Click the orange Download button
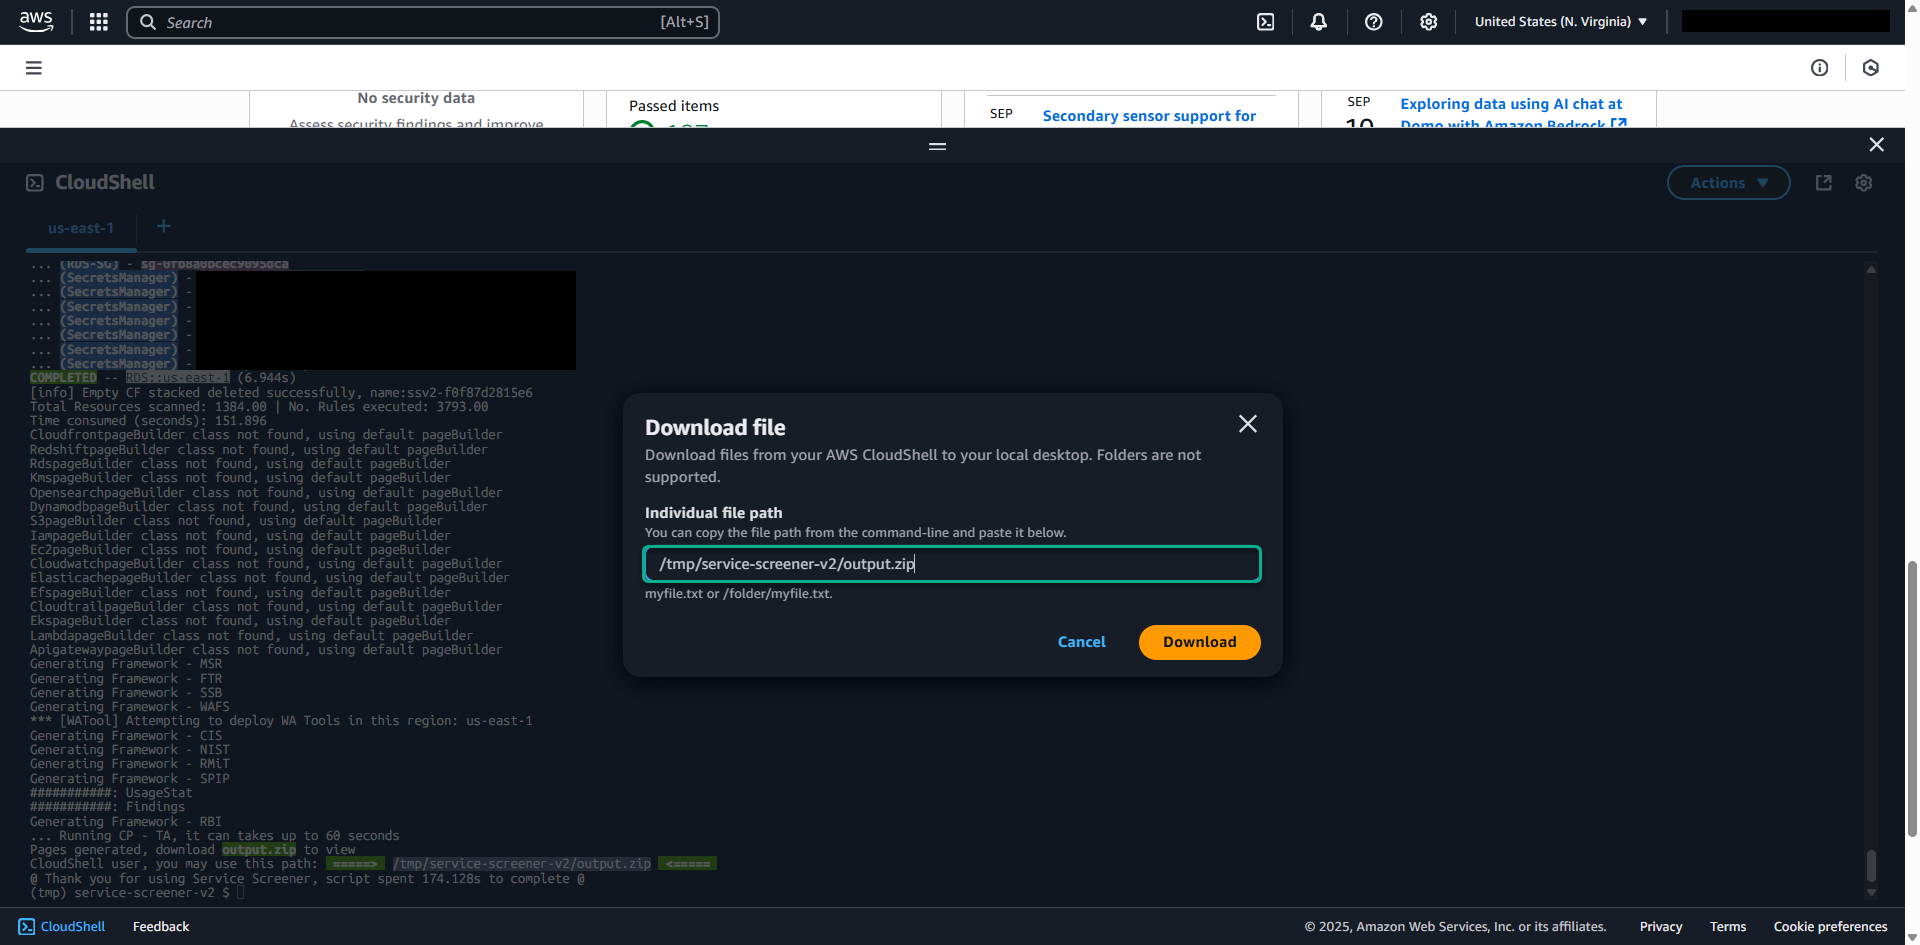 [1199, 642]
